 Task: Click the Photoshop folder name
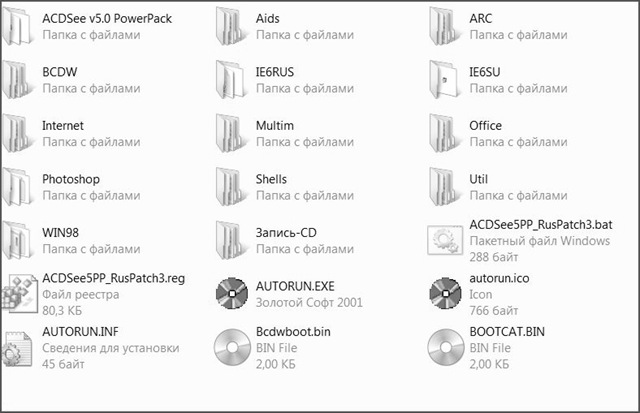(71, 179)
